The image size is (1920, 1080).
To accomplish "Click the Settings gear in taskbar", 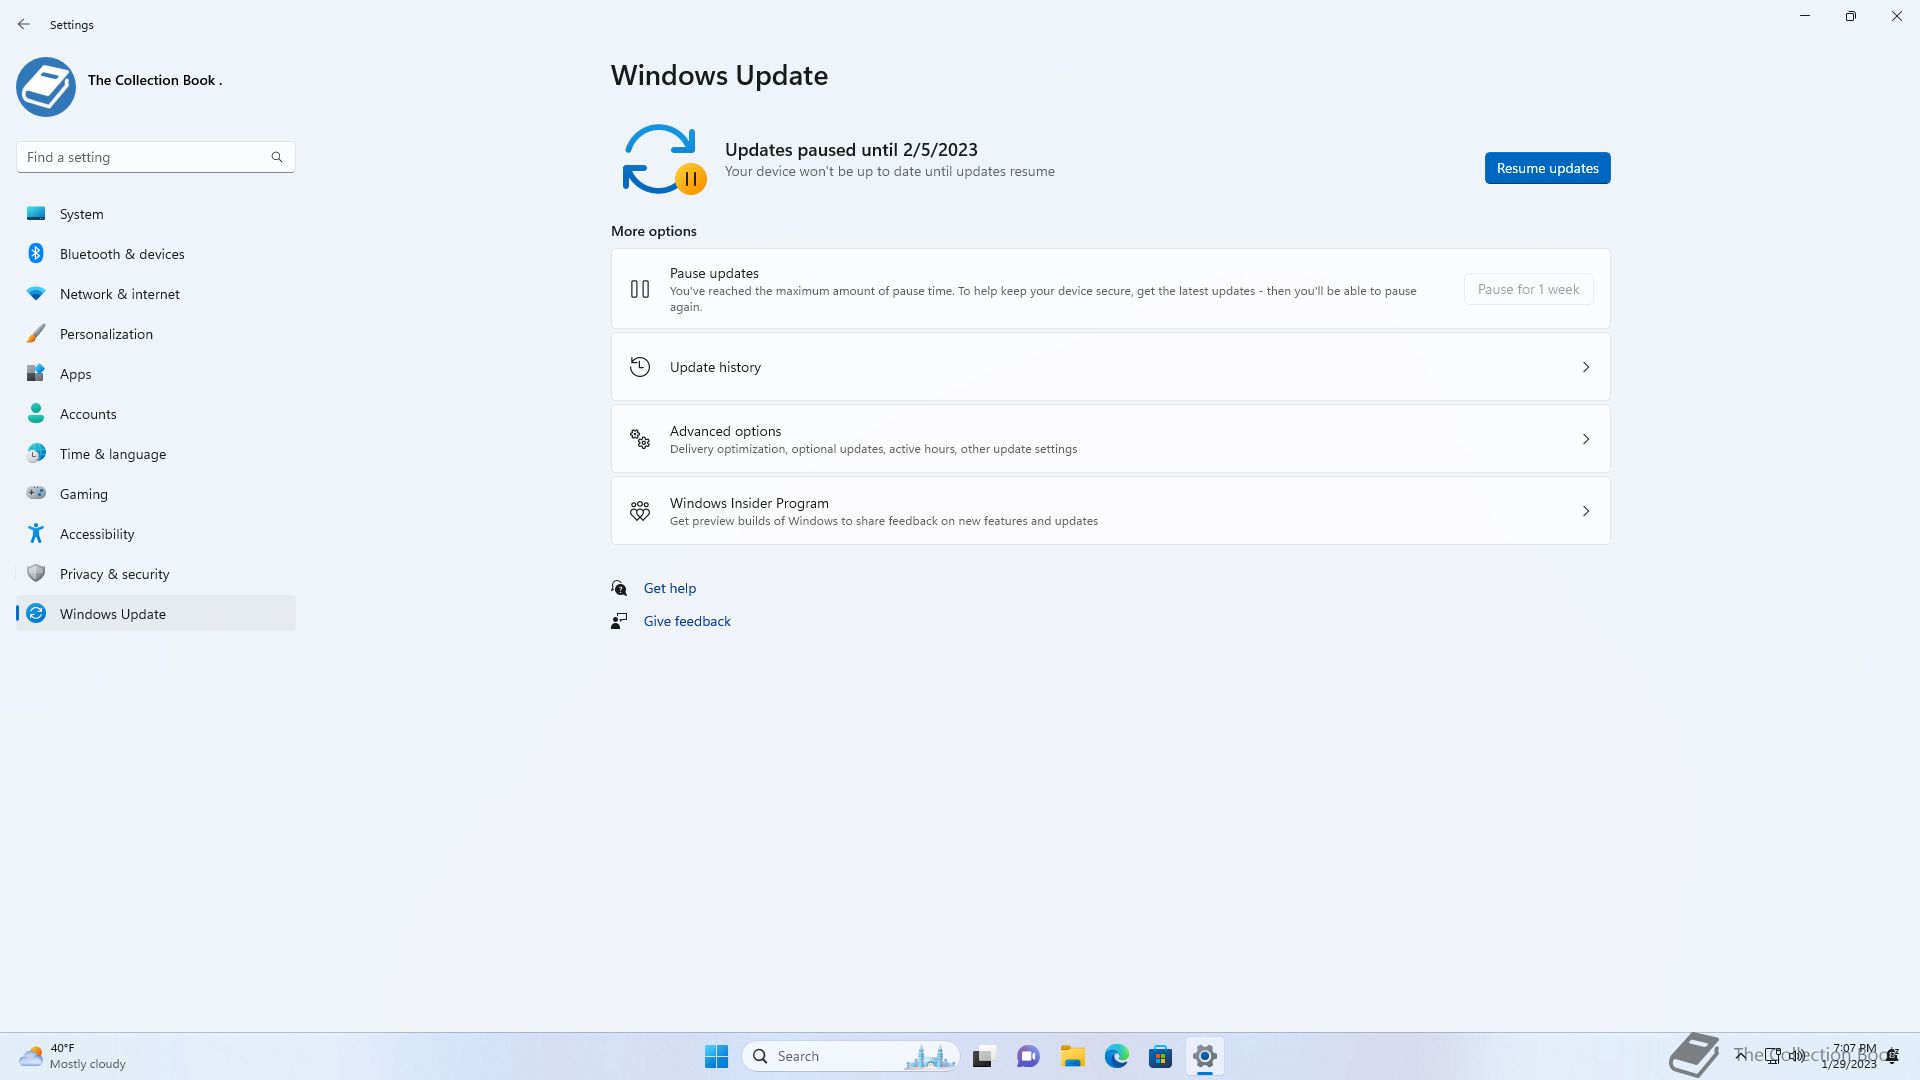I will click(x=1205, y=1056).
